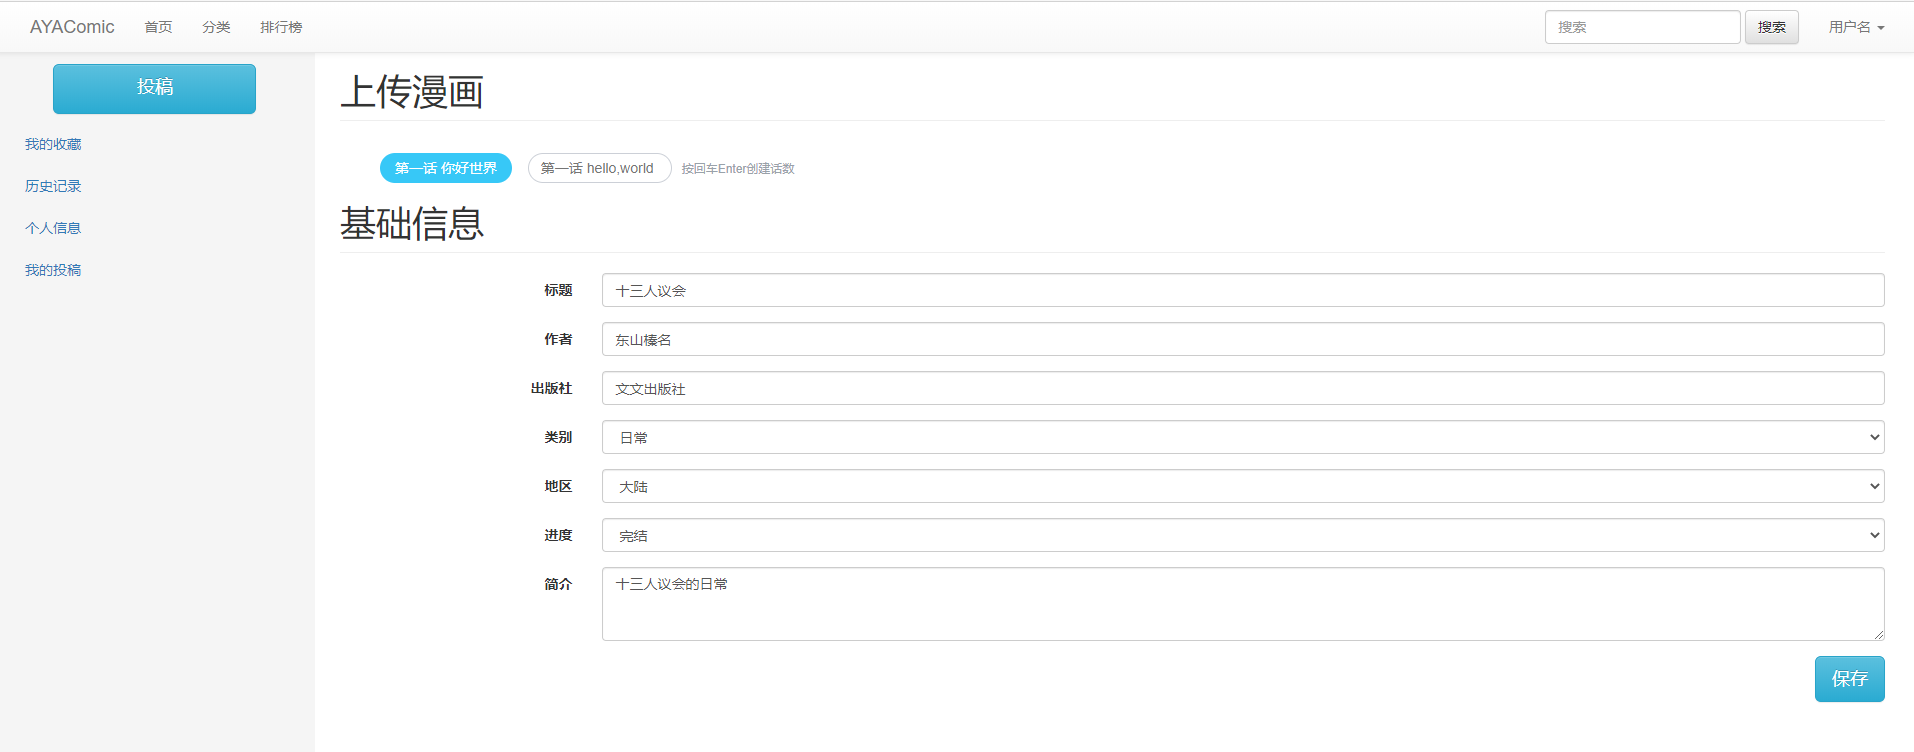
Task: Open the 地区 region dropdown
Action: coord(1242,486)
